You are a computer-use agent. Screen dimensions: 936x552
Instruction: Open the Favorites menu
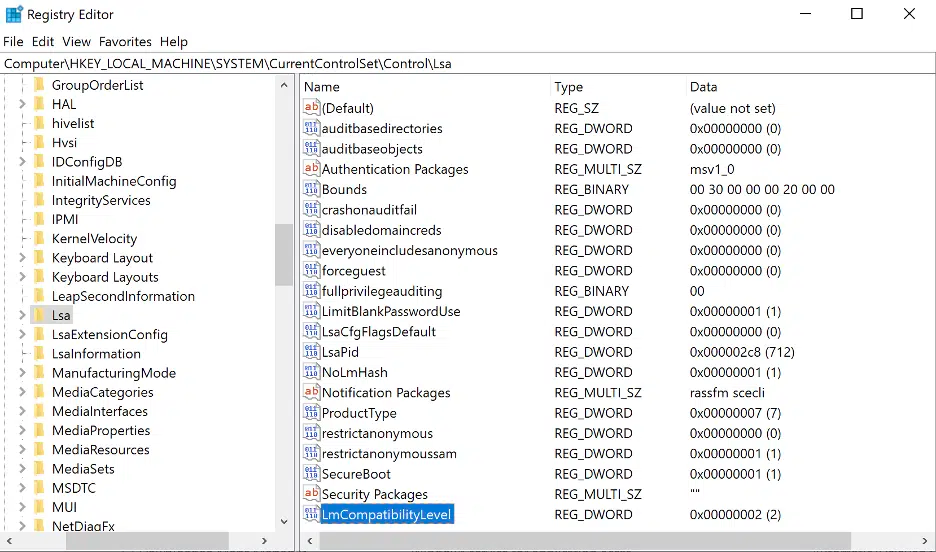pos(125,41)
